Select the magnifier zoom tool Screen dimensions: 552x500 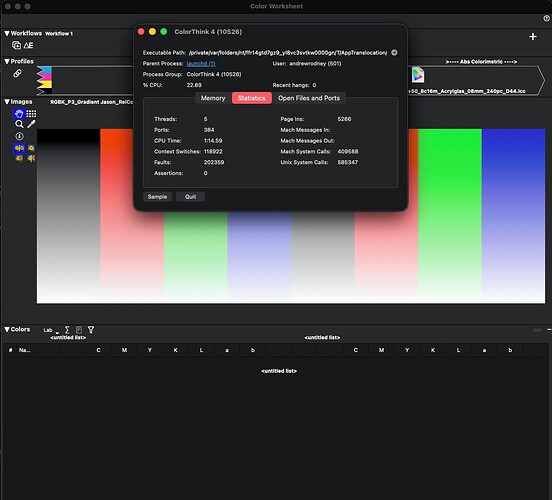click(19, 124)
